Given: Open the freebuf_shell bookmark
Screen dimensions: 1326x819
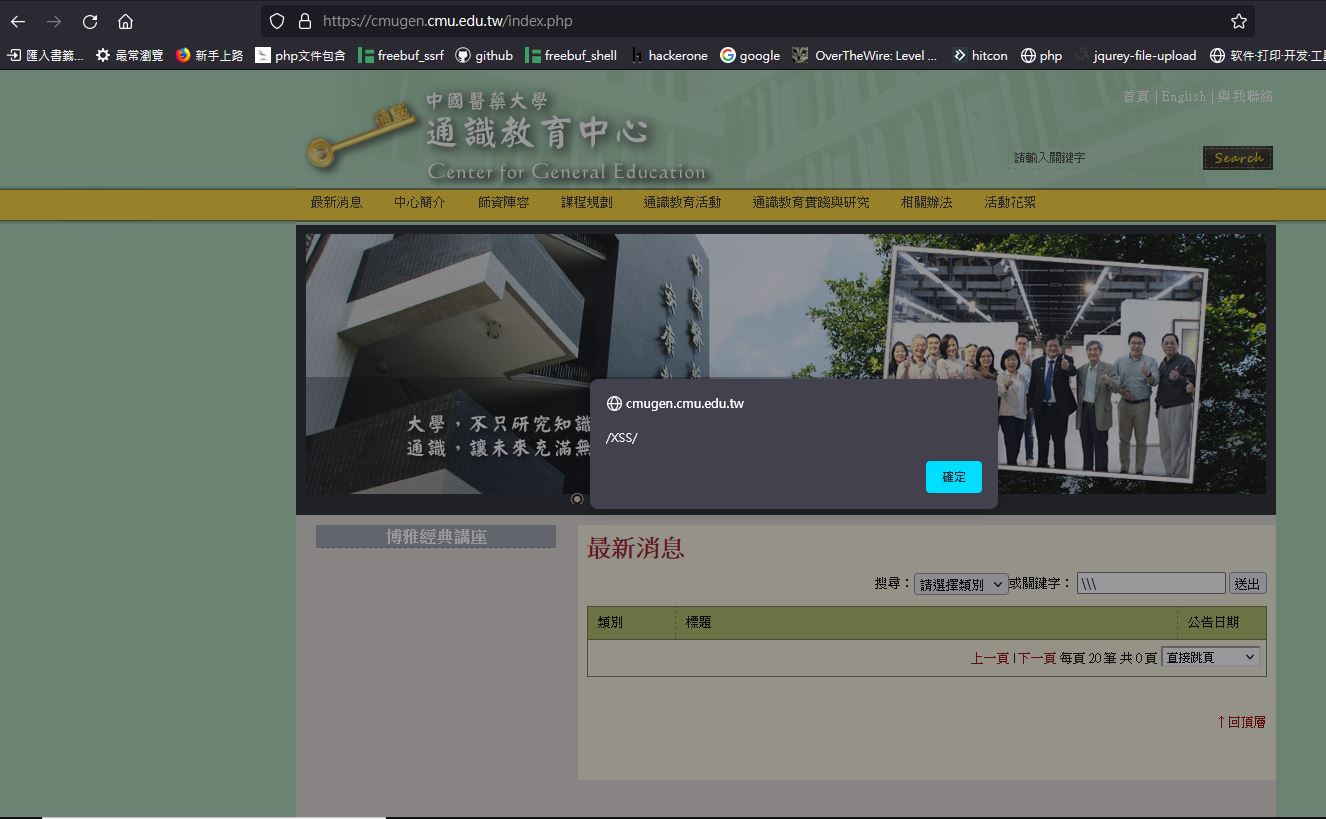Looking at the screenshot, I should point(571,56).
